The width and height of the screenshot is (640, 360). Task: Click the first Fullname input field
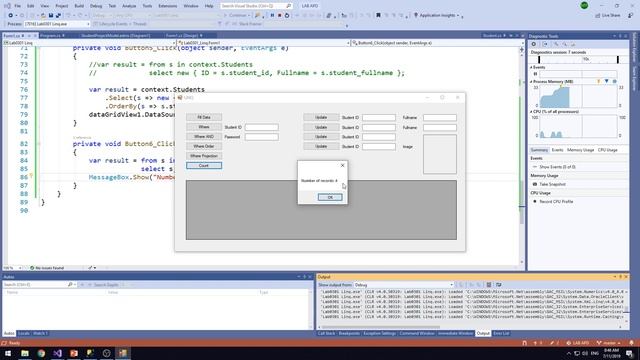point(440,118)
